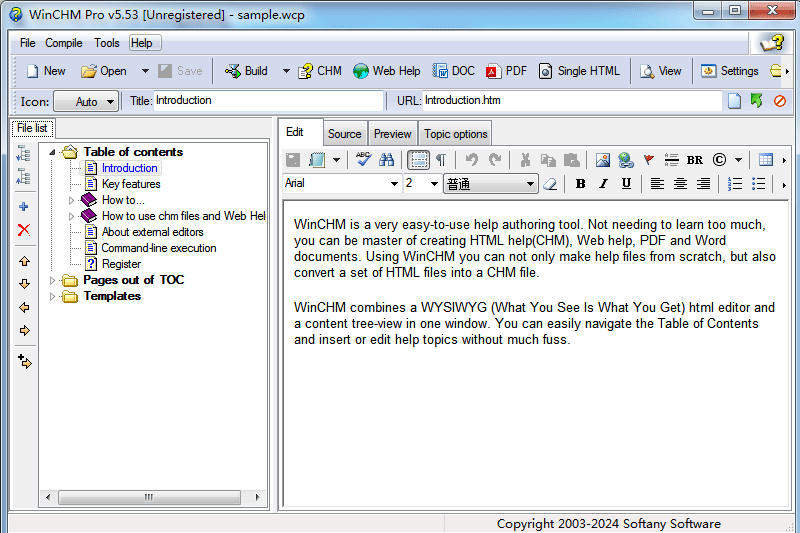This screenshot has width=800, height=533.
Task: Switch to the Source tab
Action: (345, 134)
